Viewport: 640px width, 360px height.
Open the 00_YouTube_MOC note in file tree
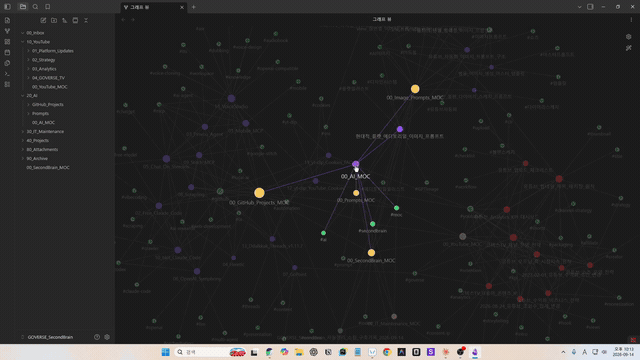click(x=49, y=87)
